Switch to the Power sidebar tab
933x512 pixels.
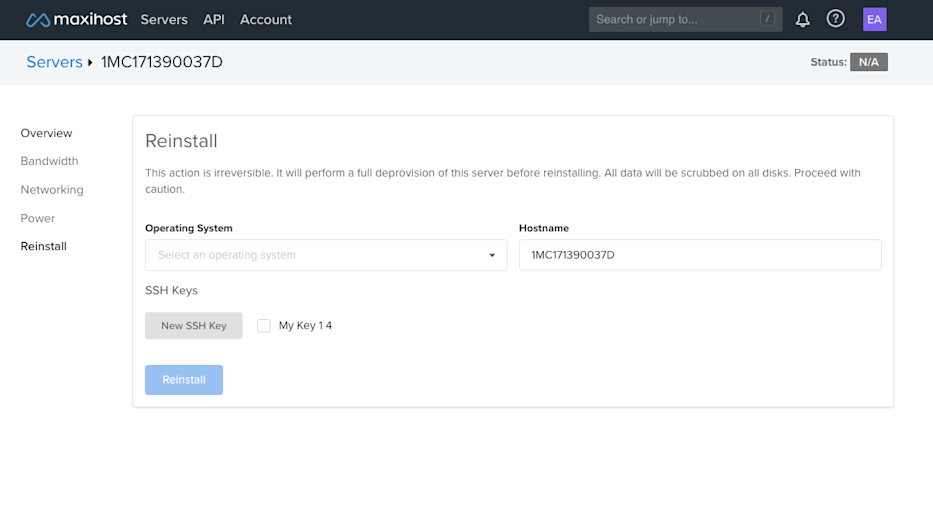[x=37, y=218]
